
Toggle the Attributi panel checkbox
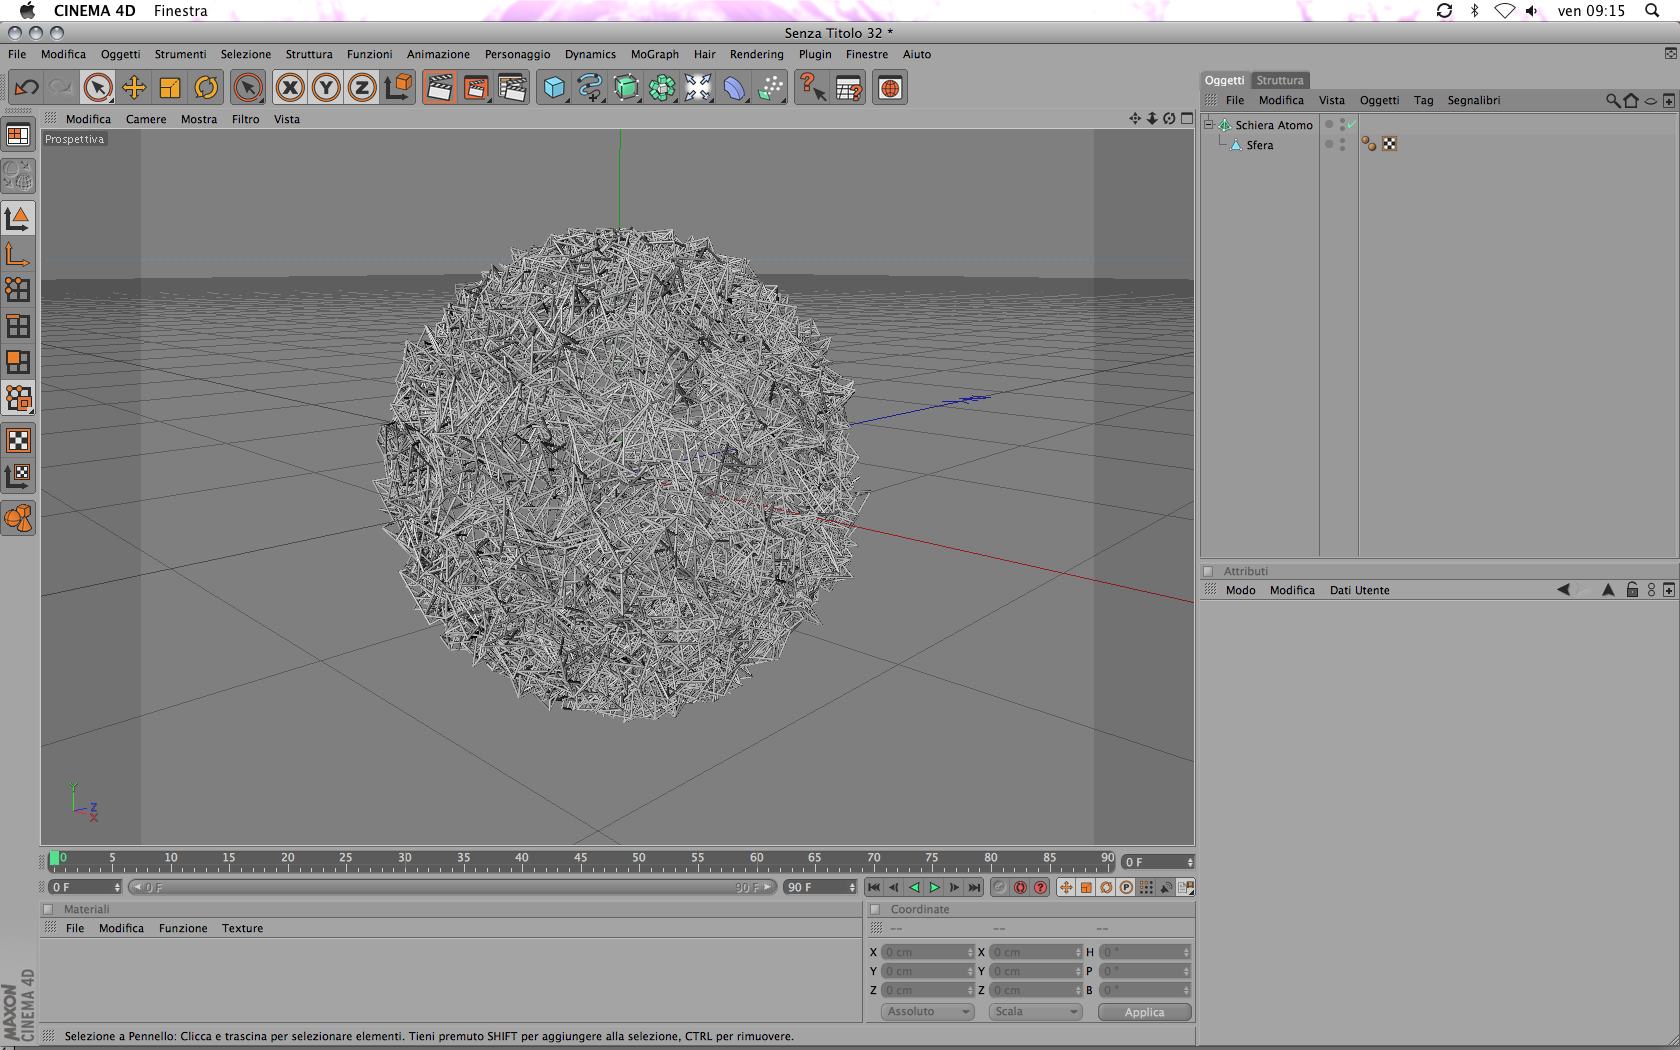tap(1208, 571)
